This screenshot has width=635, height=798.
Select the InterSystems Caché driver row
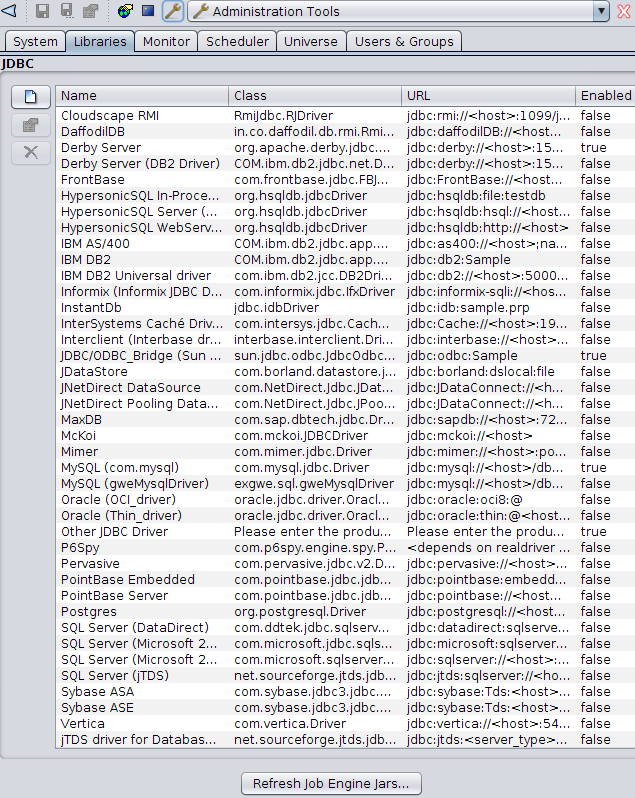click(345, 324)
